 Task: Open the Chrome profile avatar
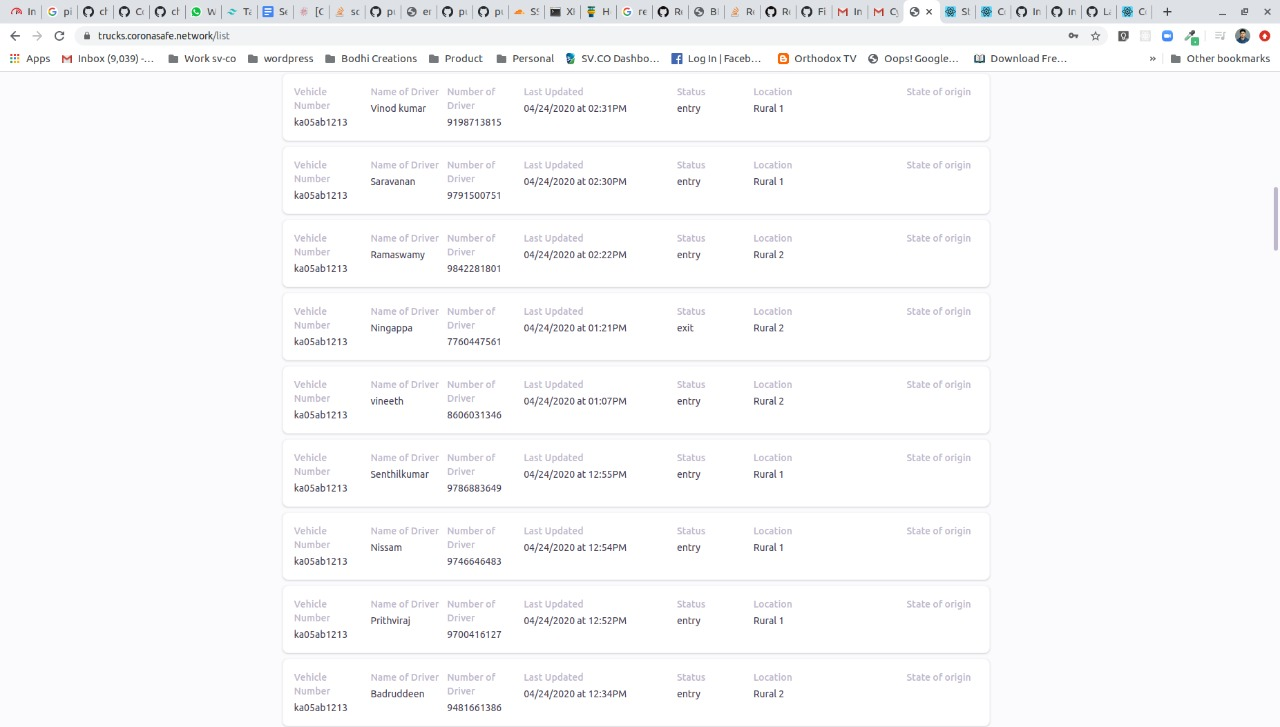(x=1243, y=35)
